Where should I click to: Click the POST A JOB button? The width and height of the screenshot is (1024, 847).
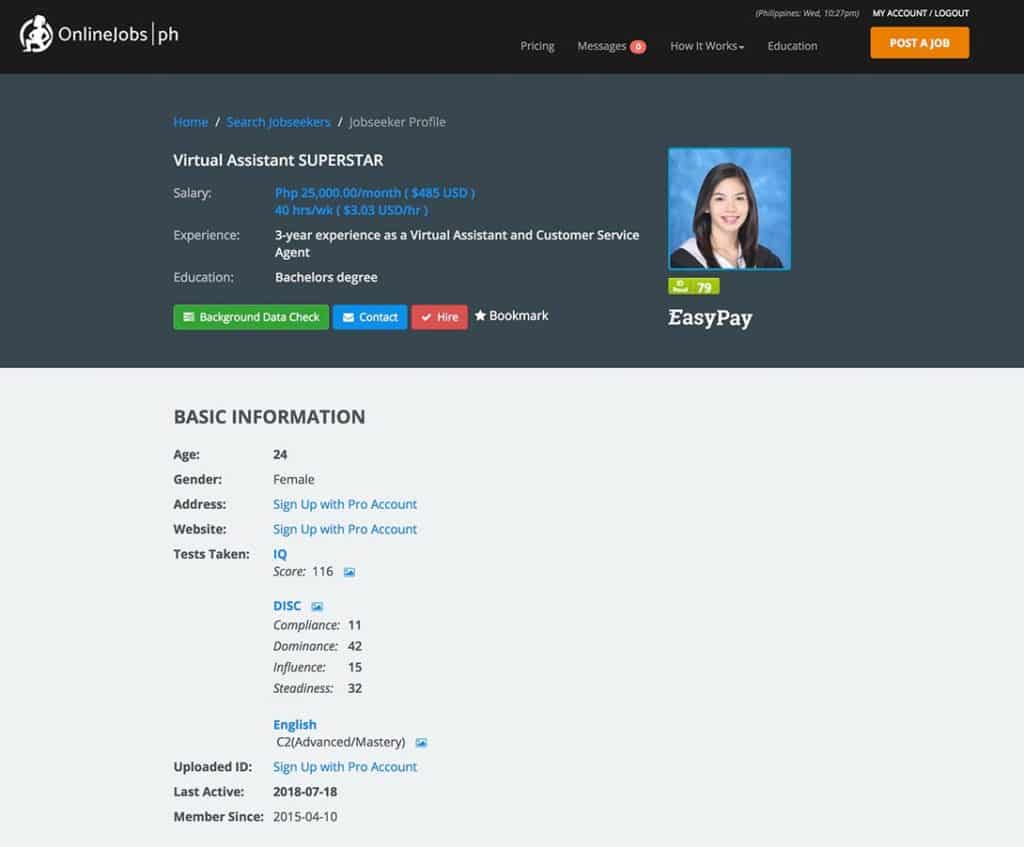pos(919,43)
